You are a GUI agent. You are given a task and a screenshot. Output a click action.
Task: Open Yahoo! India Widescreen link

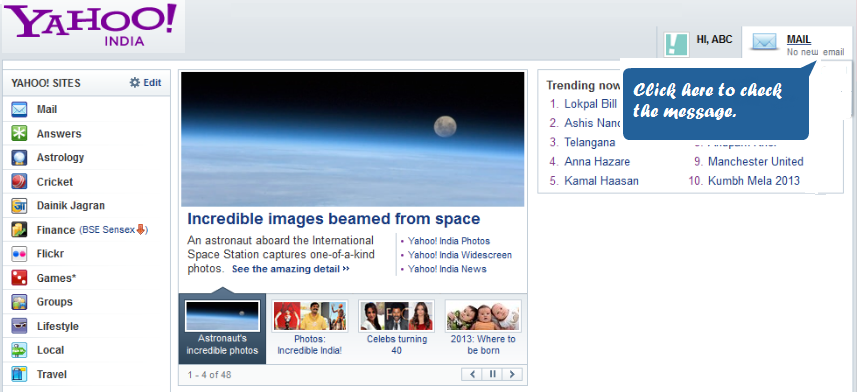(460, 255)
